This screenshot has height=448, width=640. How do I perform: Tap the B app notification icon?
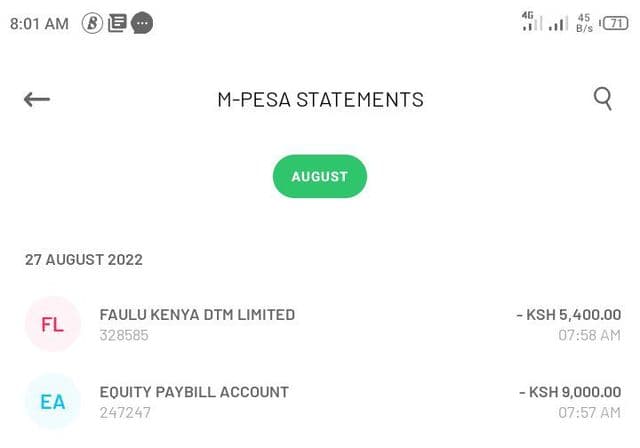pyautogui.click(x=93, y=23)
